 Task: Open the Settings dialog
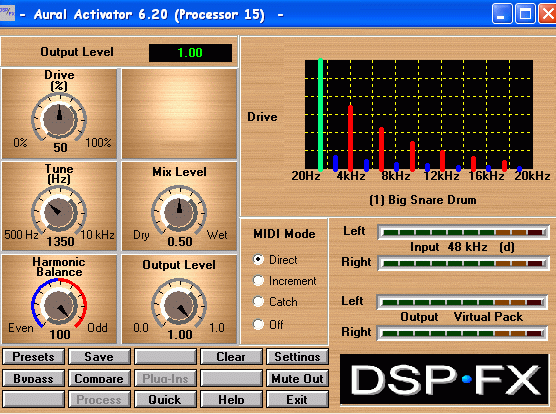click(297, 357)
